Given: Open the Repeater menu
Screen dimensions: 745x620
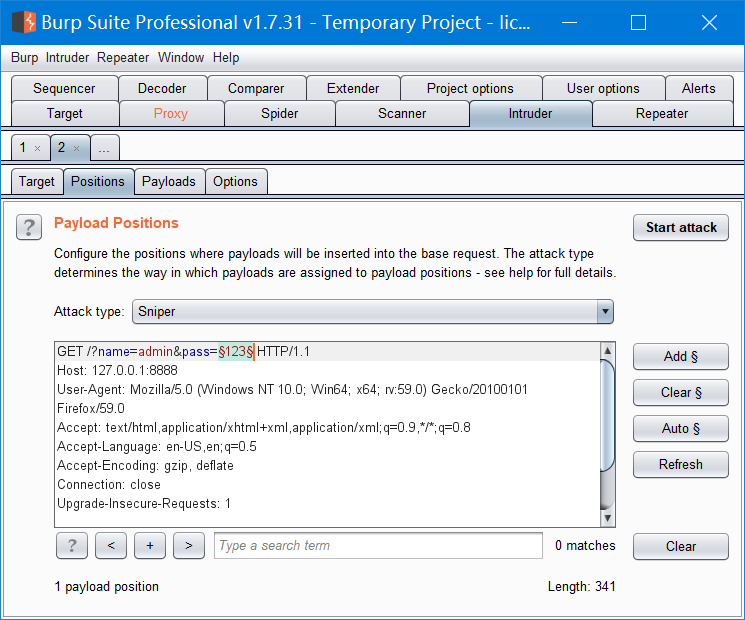Looking at the screenshot, I should (x=123, y=57).
